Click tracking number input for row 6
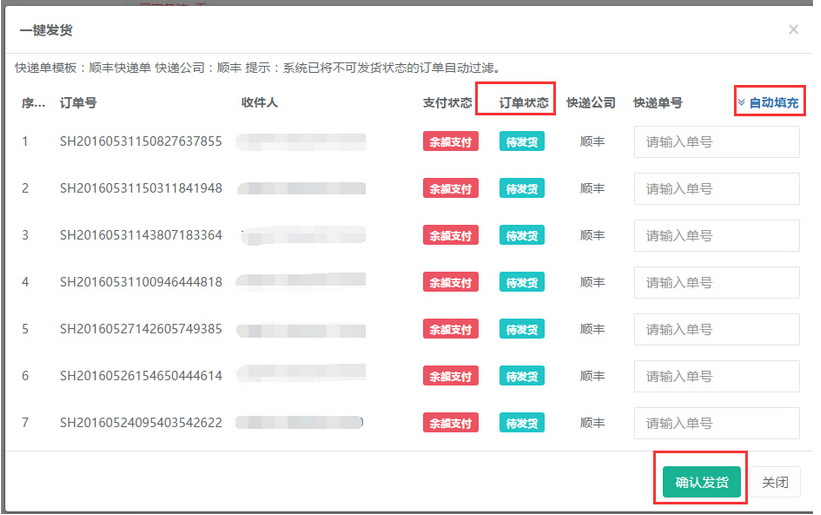Screen dimensions: 821x515 tap(716, 376)
